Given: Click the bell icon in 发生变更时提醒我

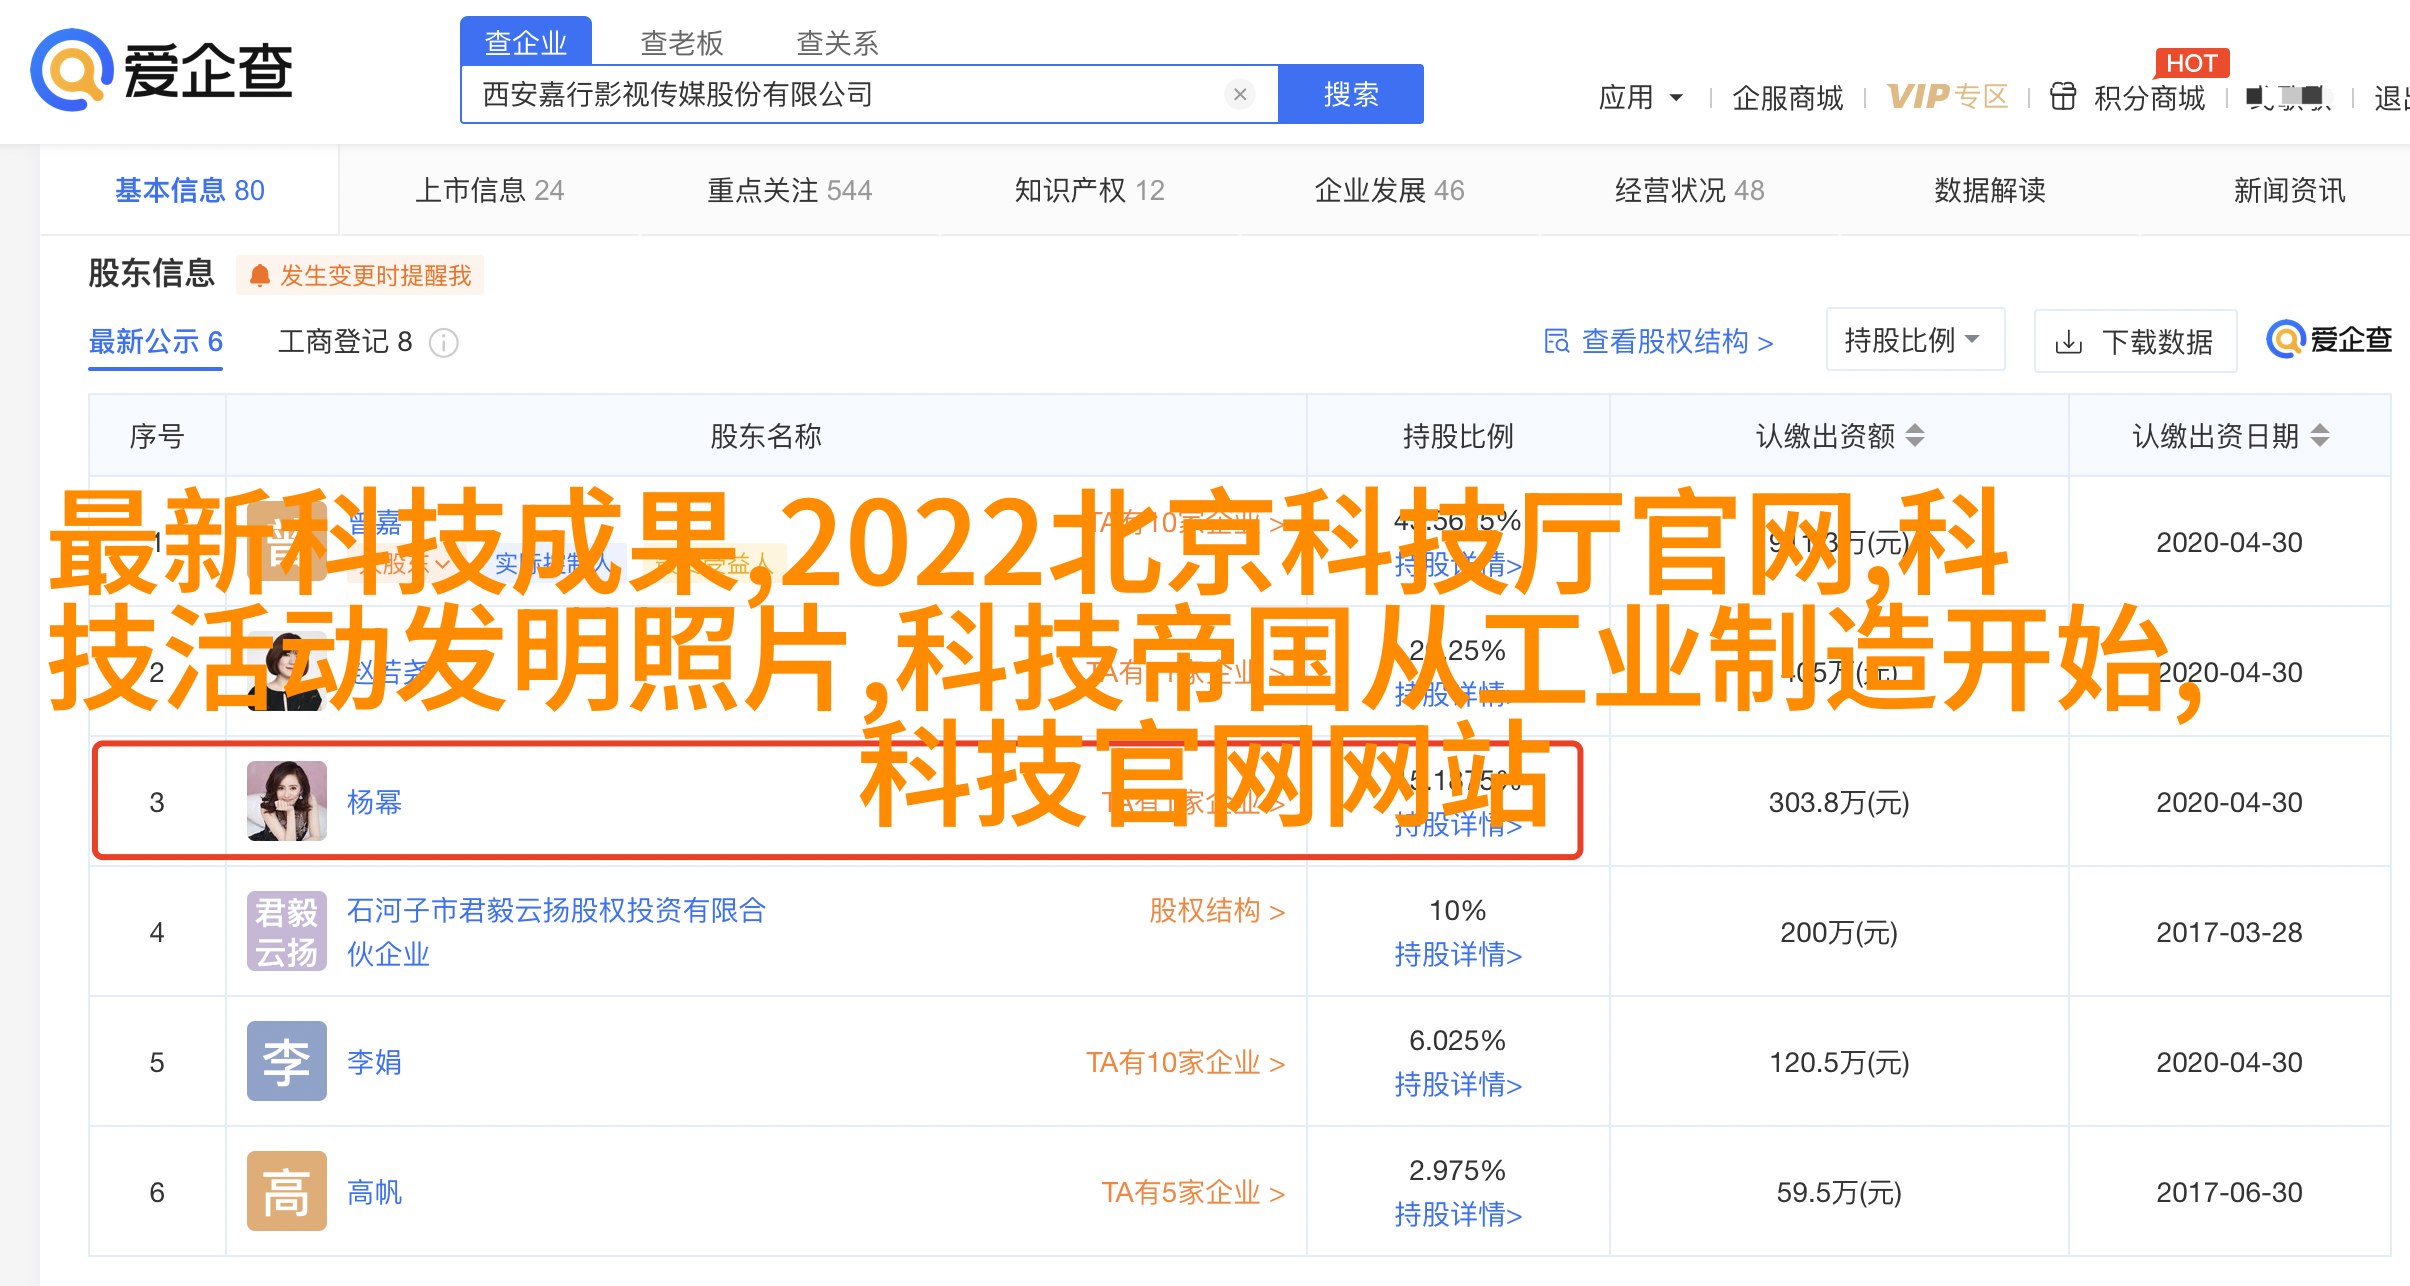Looking at the screenshot, I should [260, 275].
